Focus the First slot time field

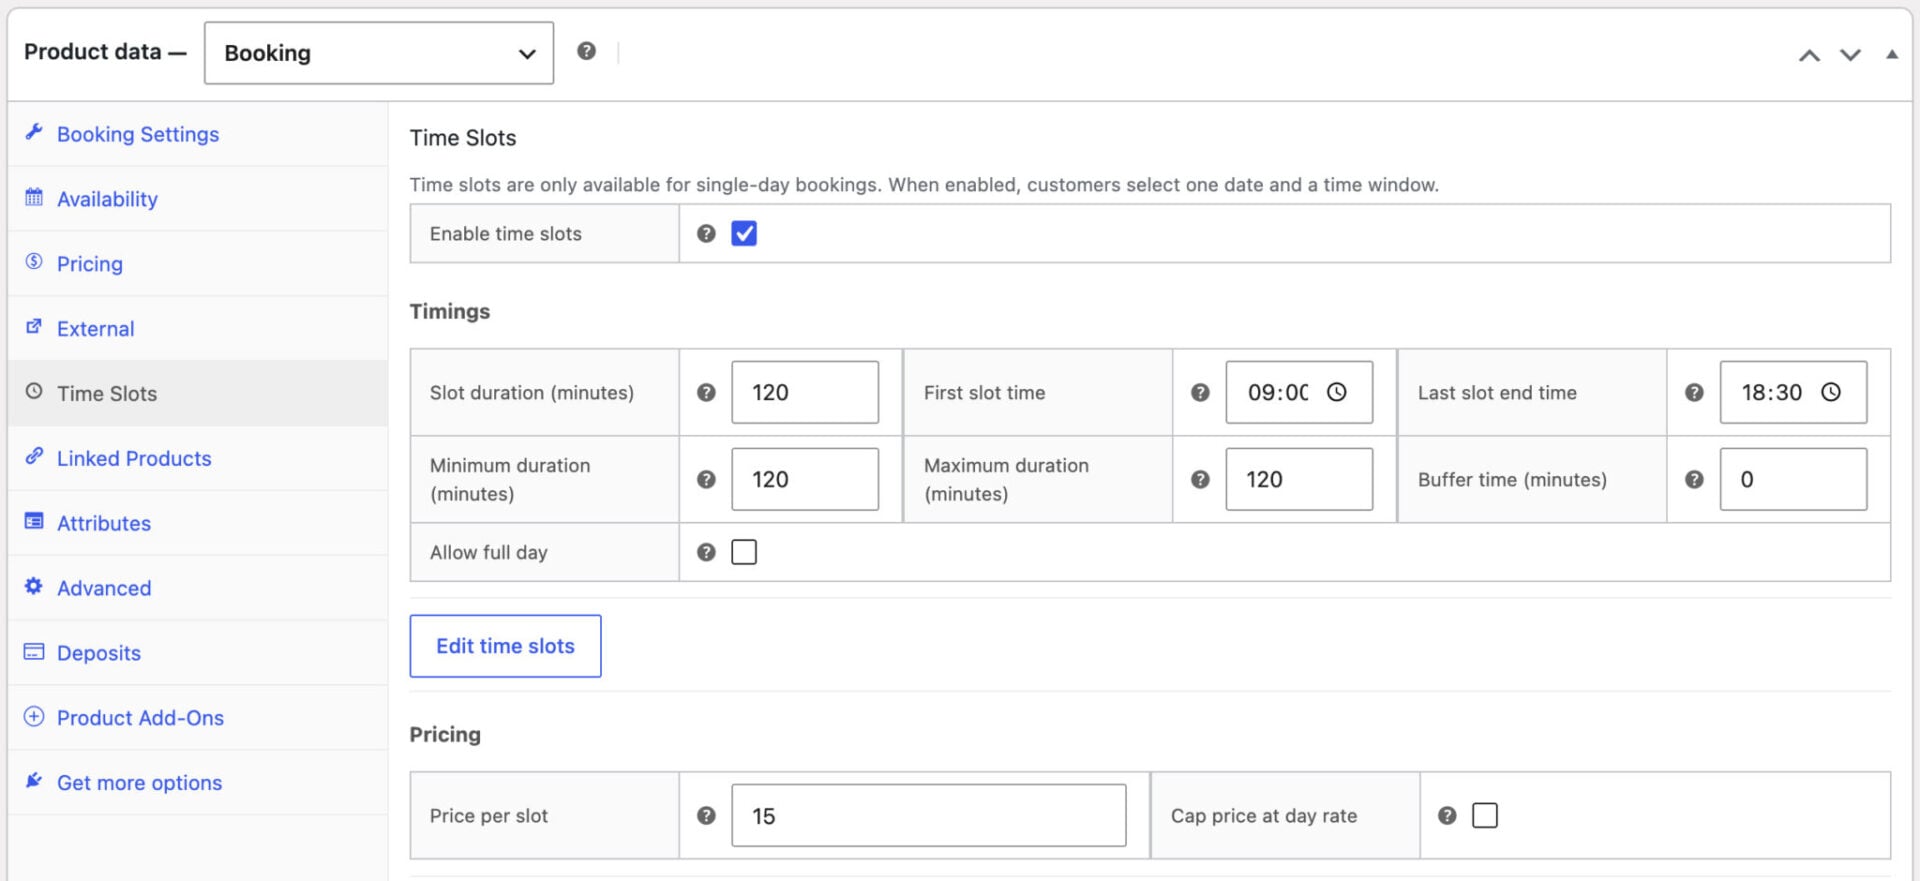(x=1299, y=392)
